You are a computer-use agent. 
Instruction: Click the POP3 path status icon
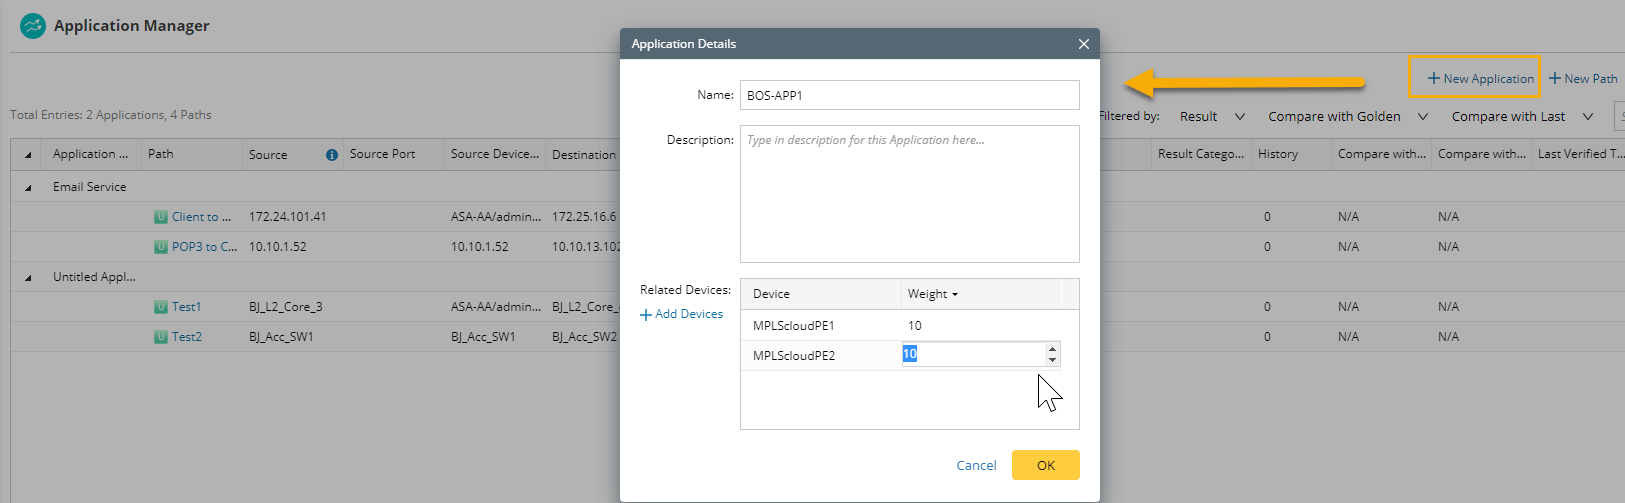click(x=160, y=247)
